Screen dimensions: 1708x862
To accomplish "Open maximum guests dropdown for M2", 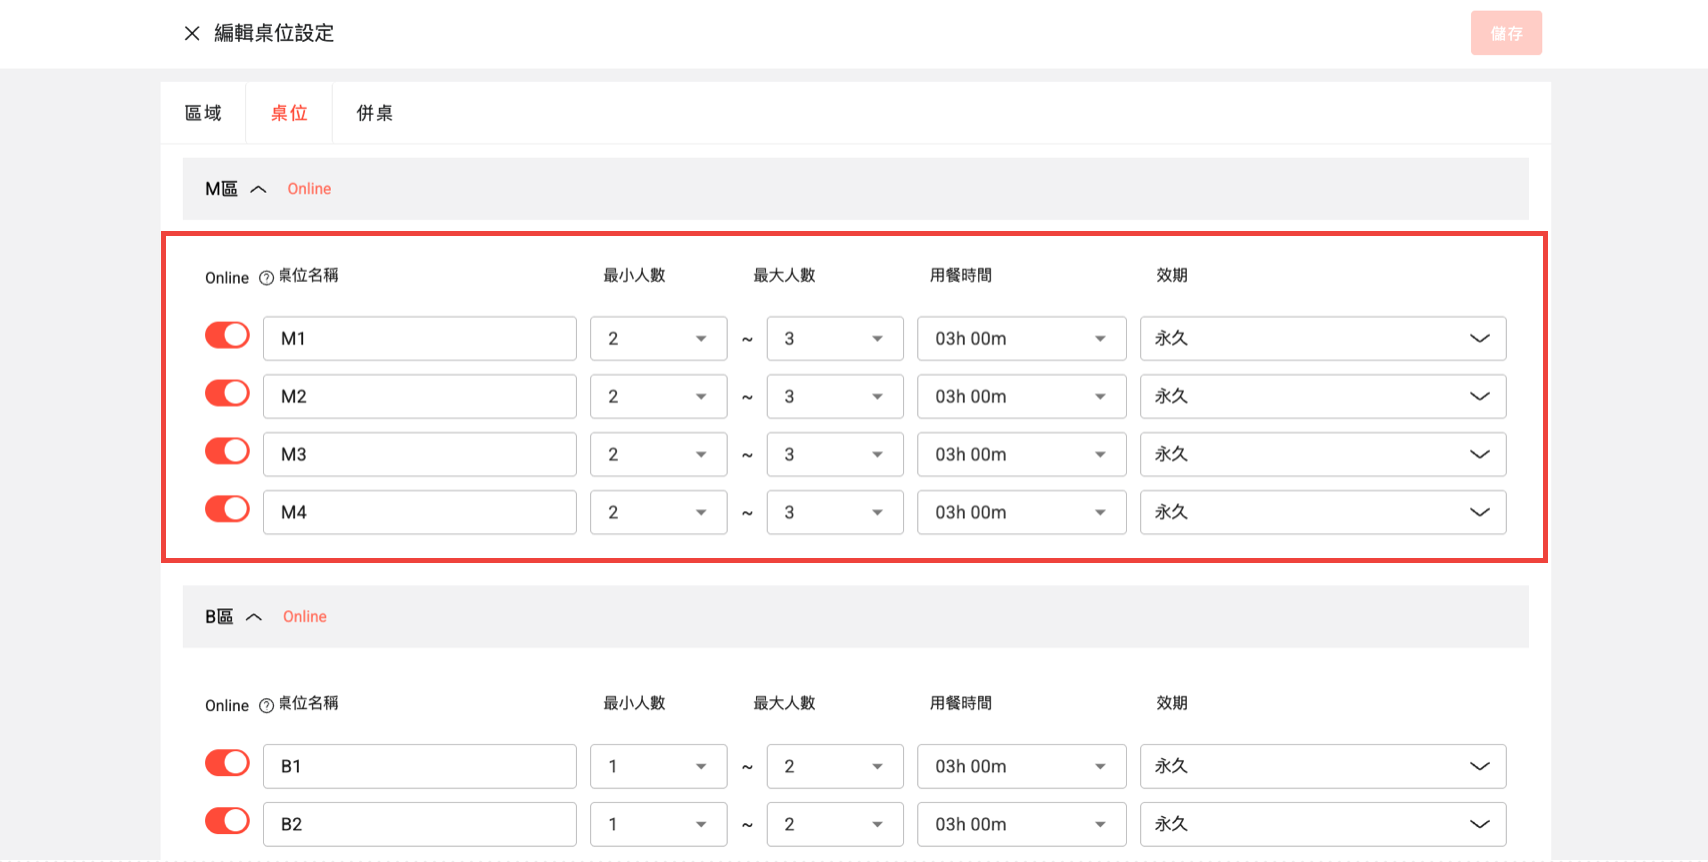I will 835,397.
